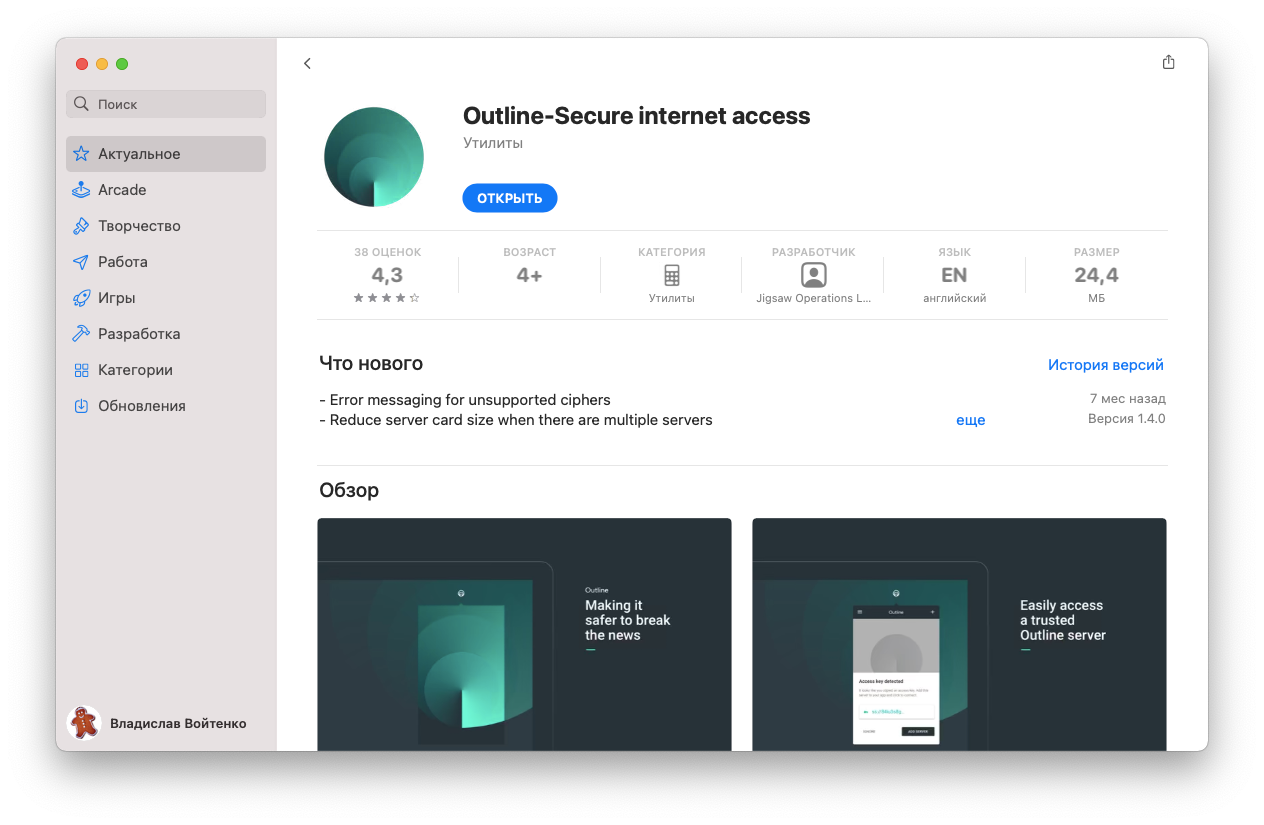Screen dimensions: 1264x825
Task: Switch to the Работа section
Action: pos(166,262)
